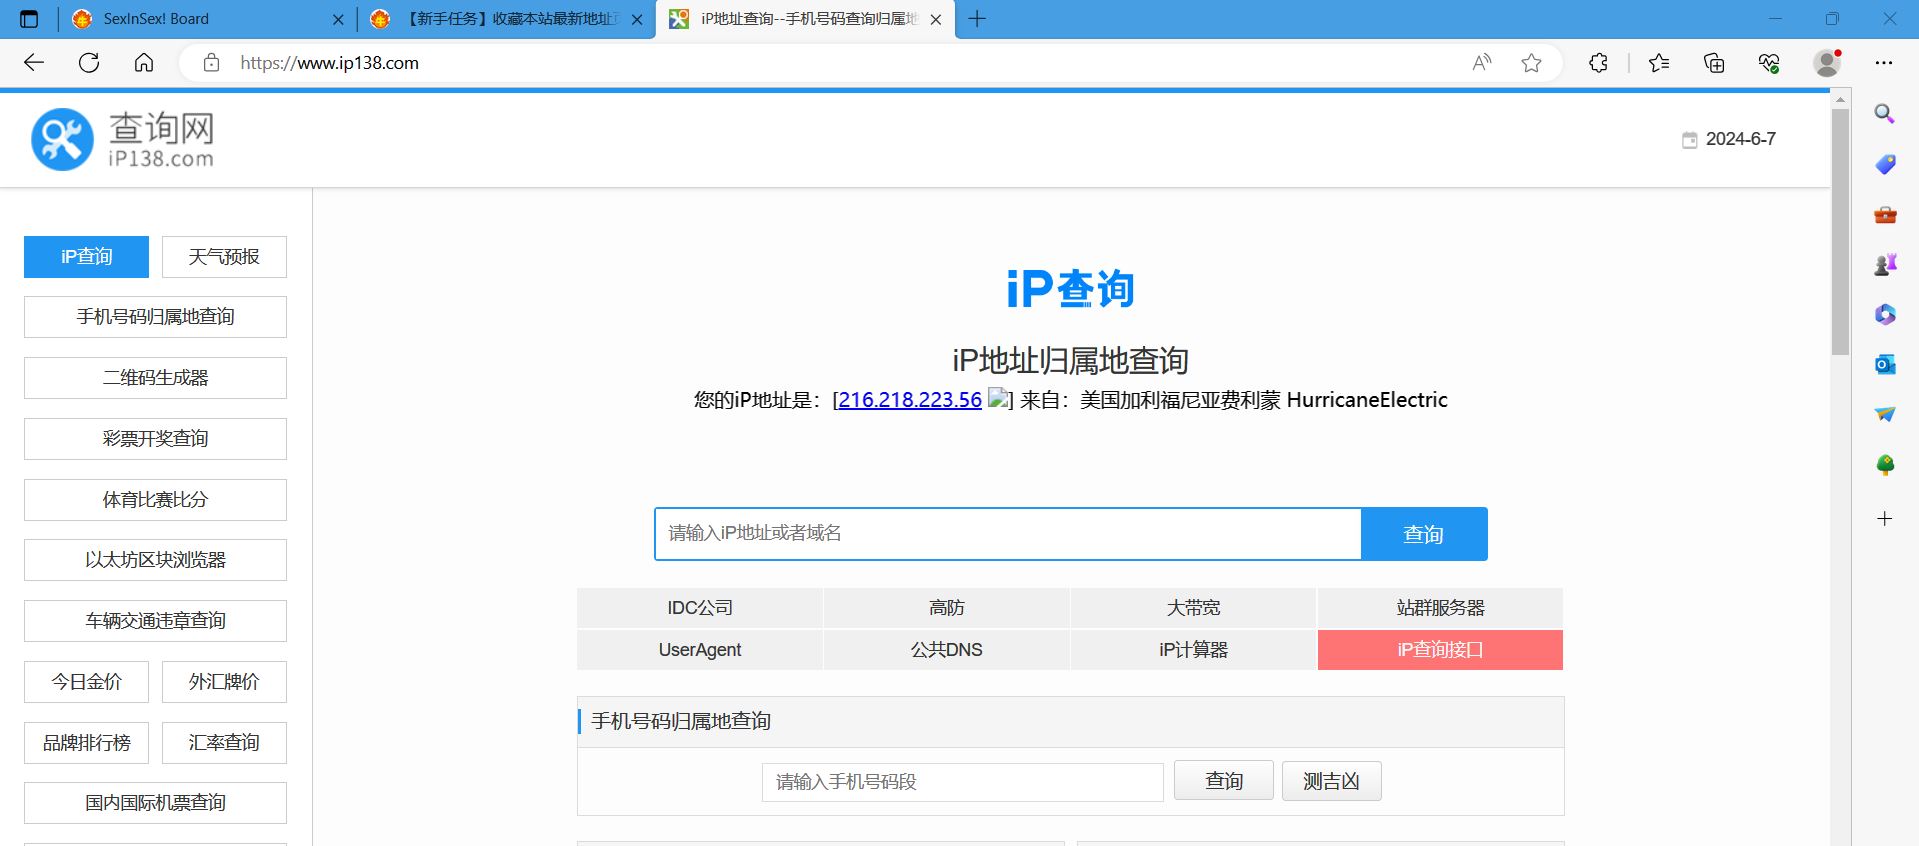Focus the 请输入iP地址或者域名 input field

coord(1008,534)
